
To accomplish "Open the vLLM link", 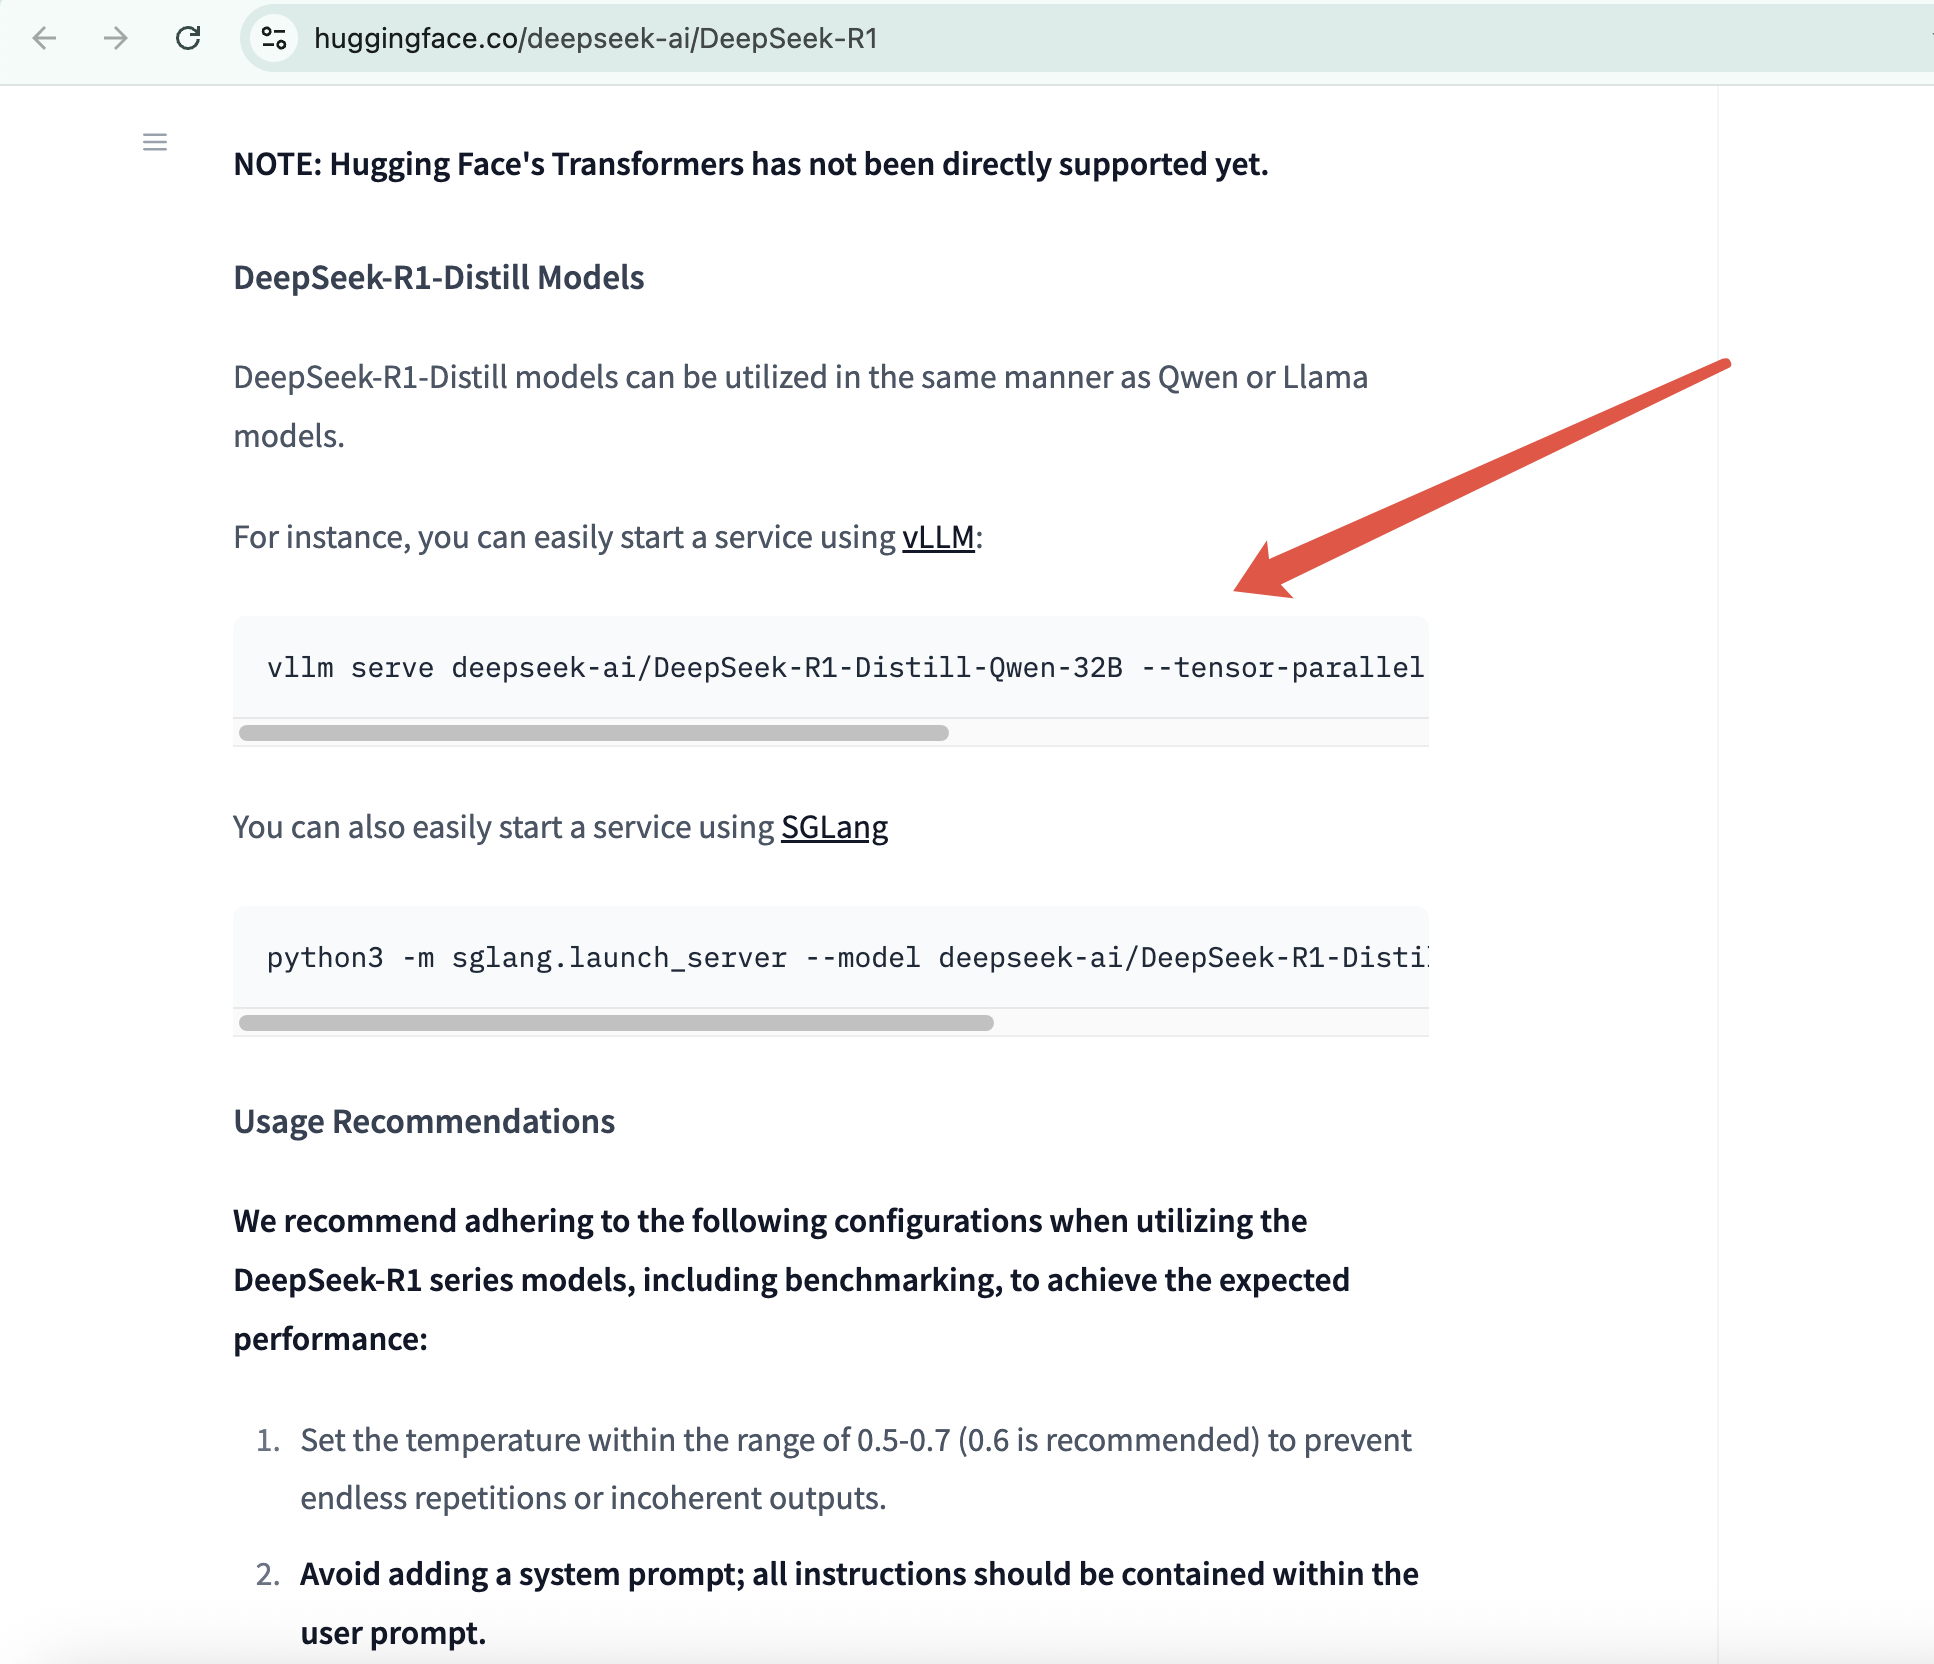I will point(938,537).
